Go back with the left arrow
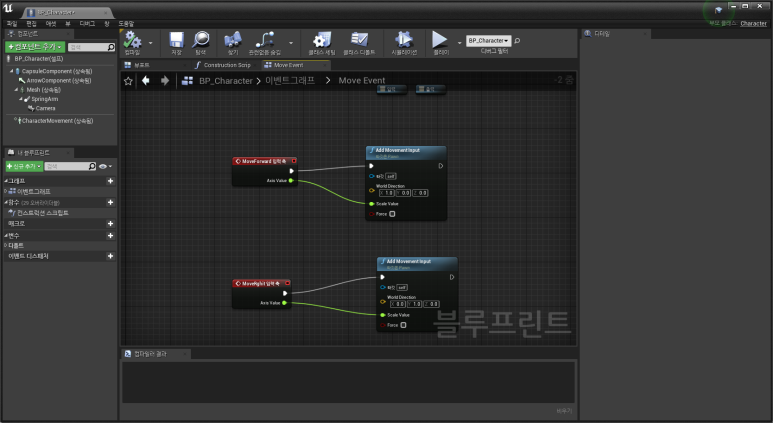The image size is (773, 423). click(x=145, y=80)
